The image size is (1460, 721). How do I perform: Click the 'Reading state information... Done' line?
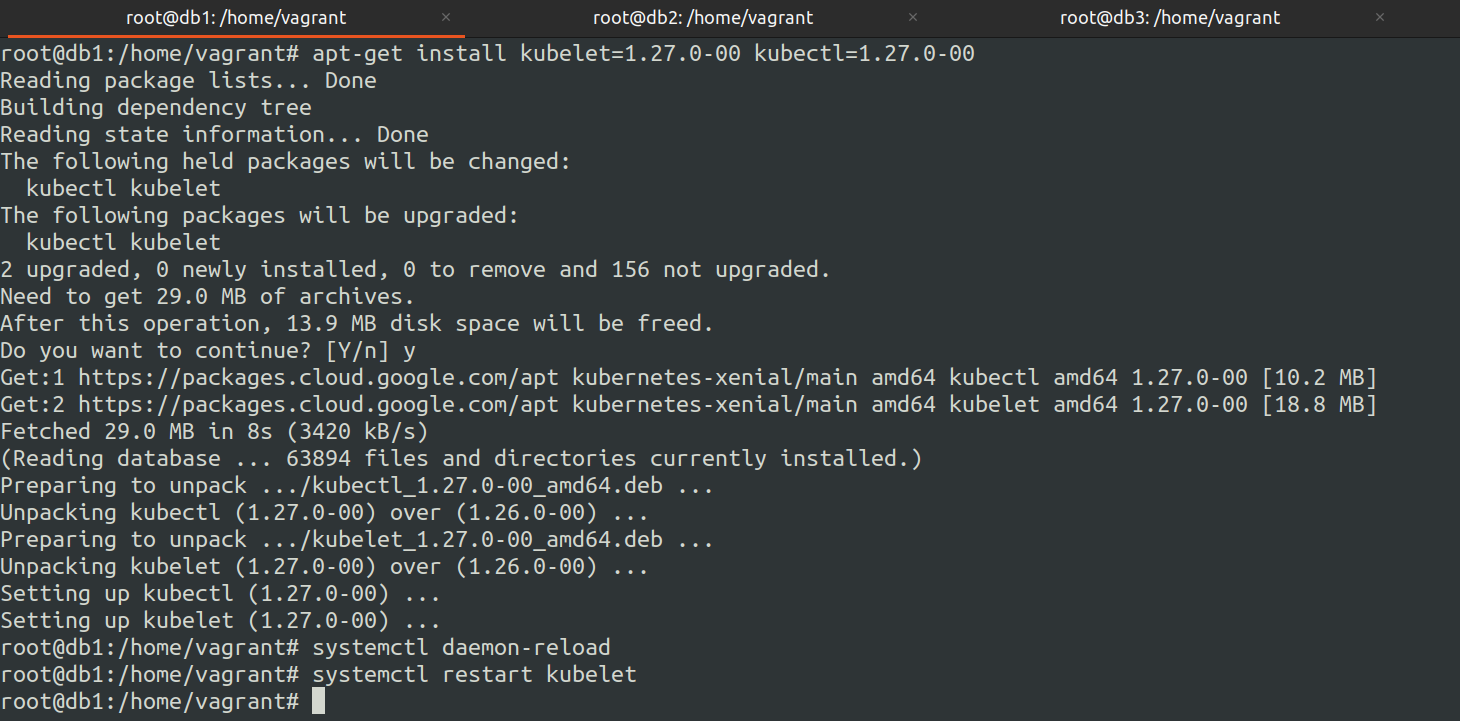coord(214,135)
